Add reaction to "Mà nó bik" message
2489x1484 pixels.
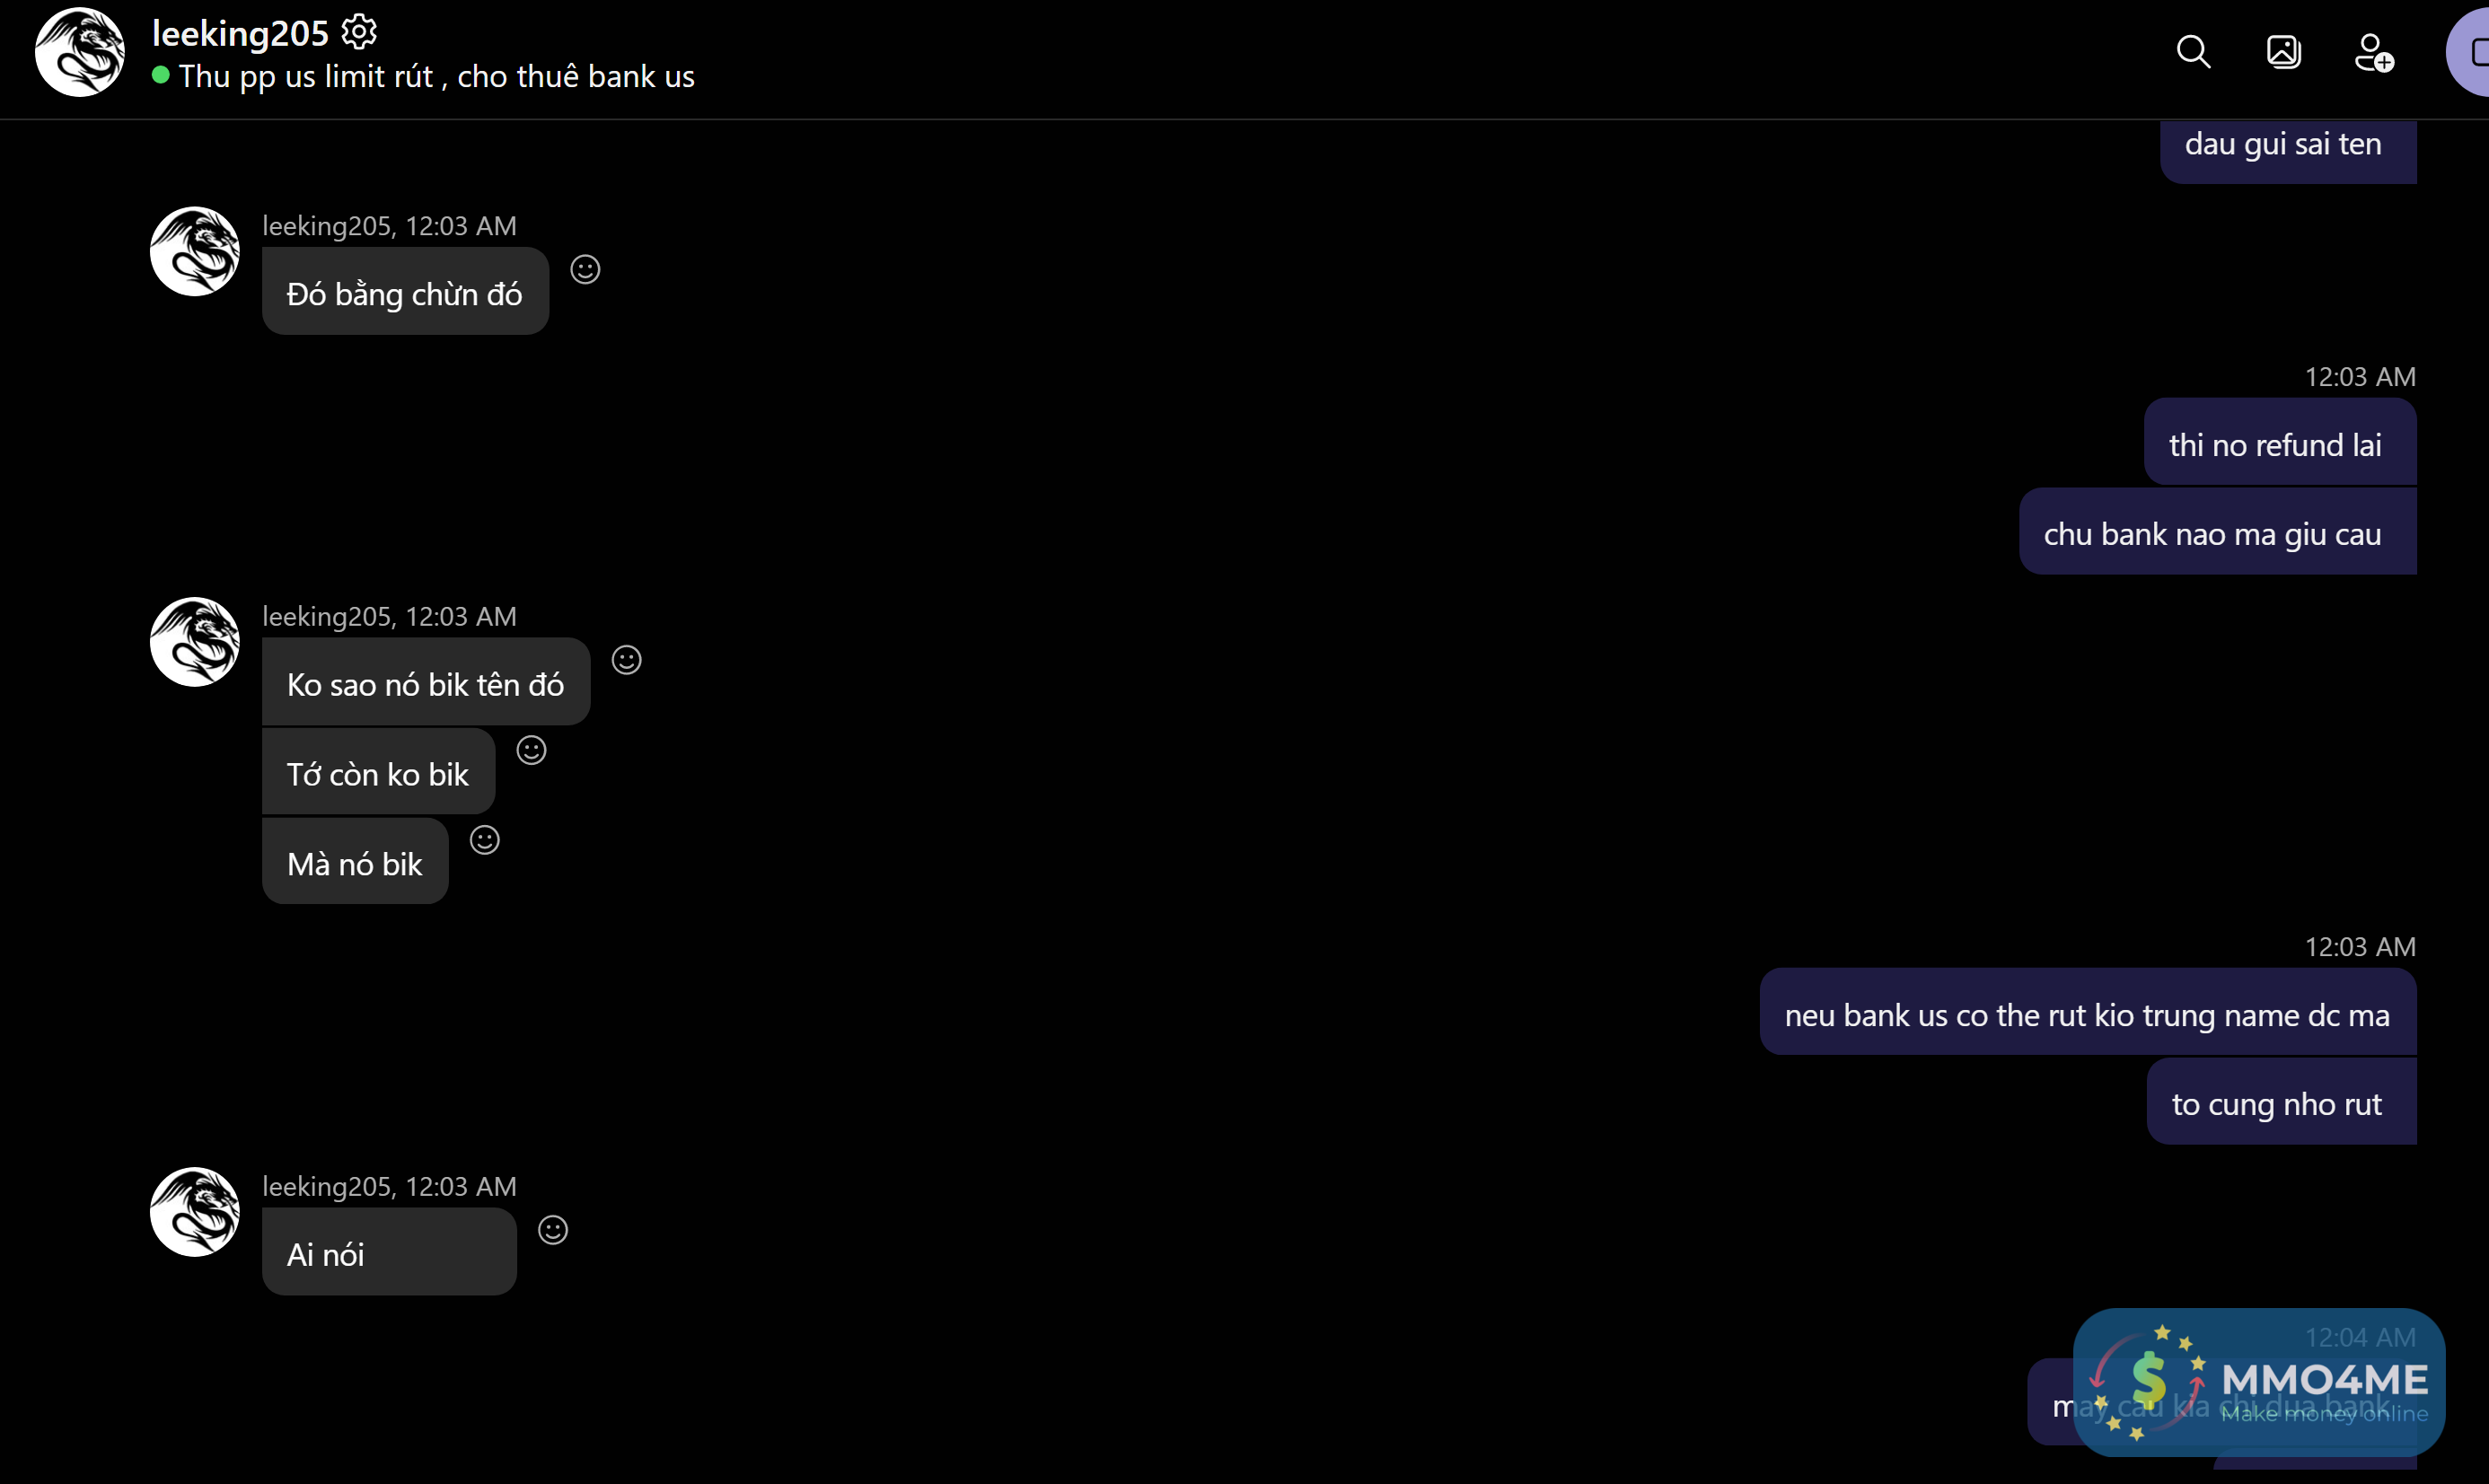[485, 840]
